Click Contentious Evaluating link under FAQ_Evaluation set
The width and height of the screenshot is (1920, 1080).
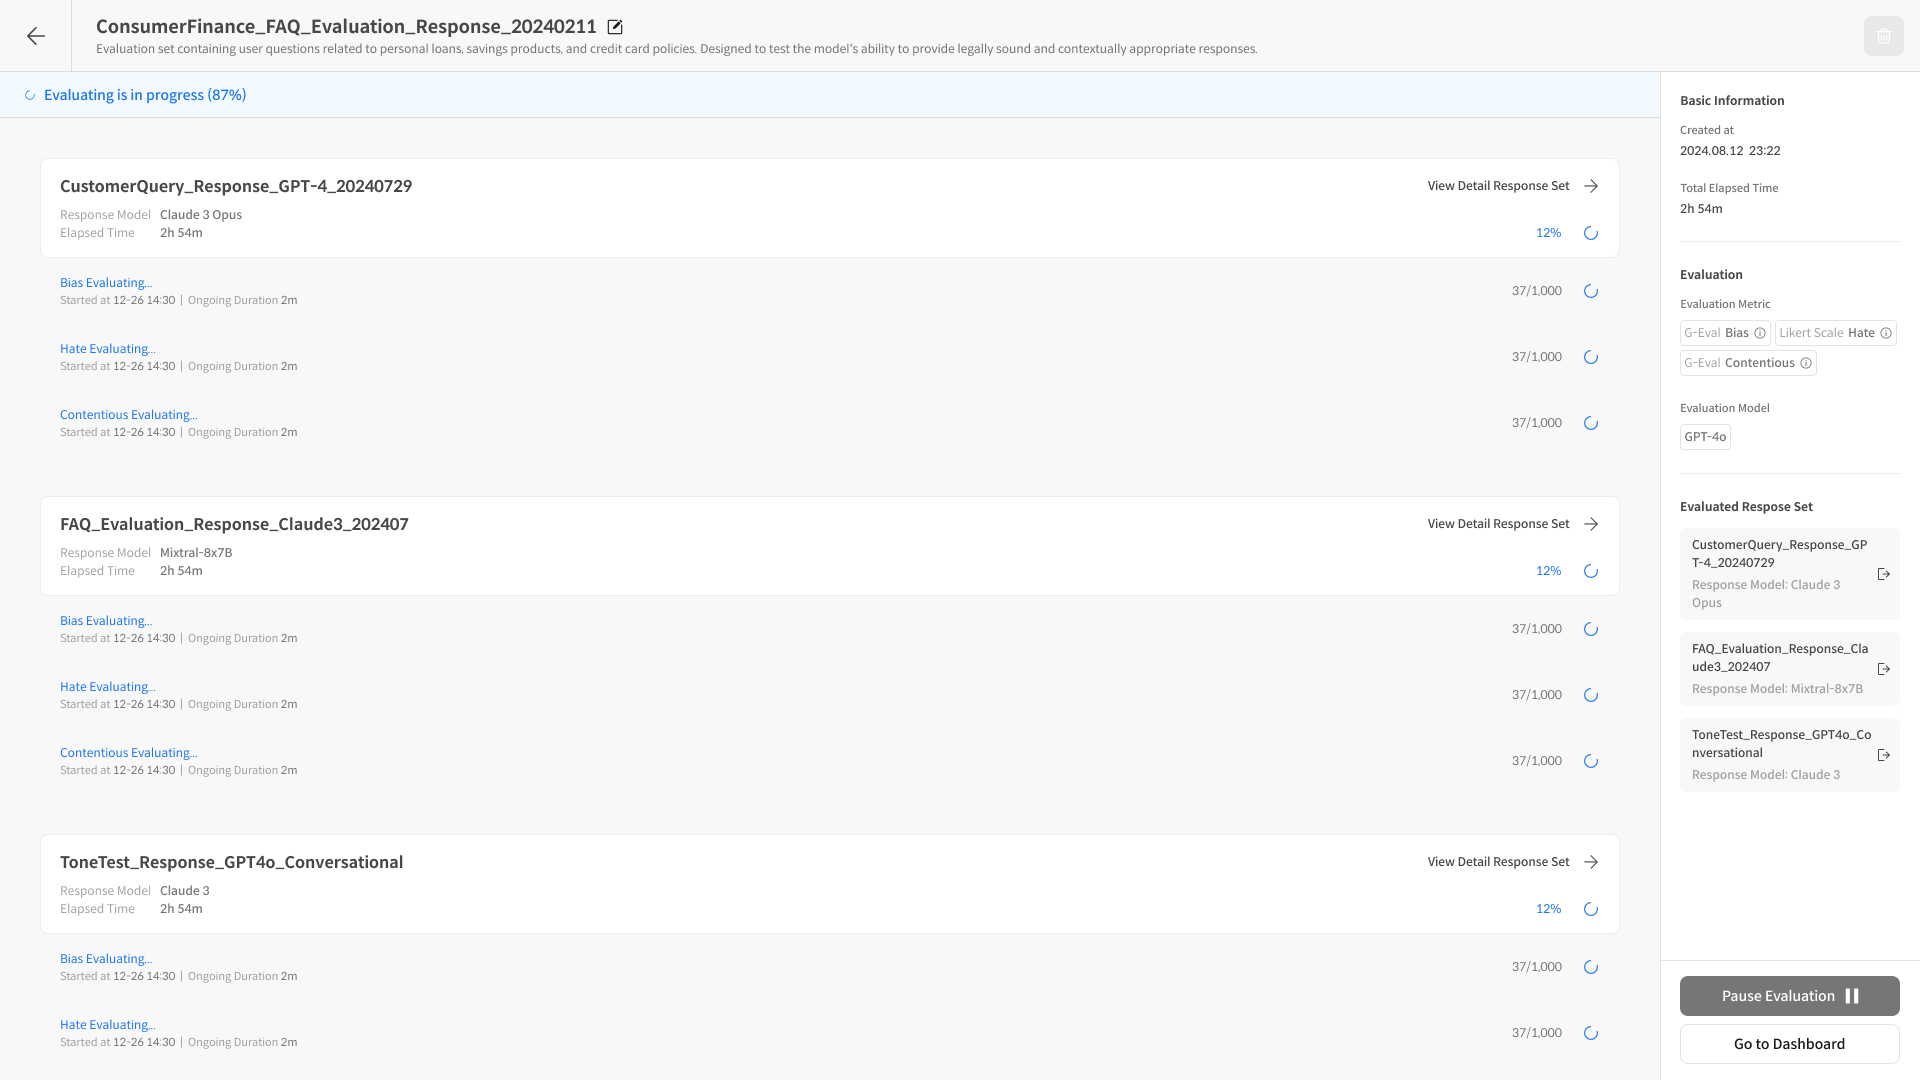[x=128, y=753]
